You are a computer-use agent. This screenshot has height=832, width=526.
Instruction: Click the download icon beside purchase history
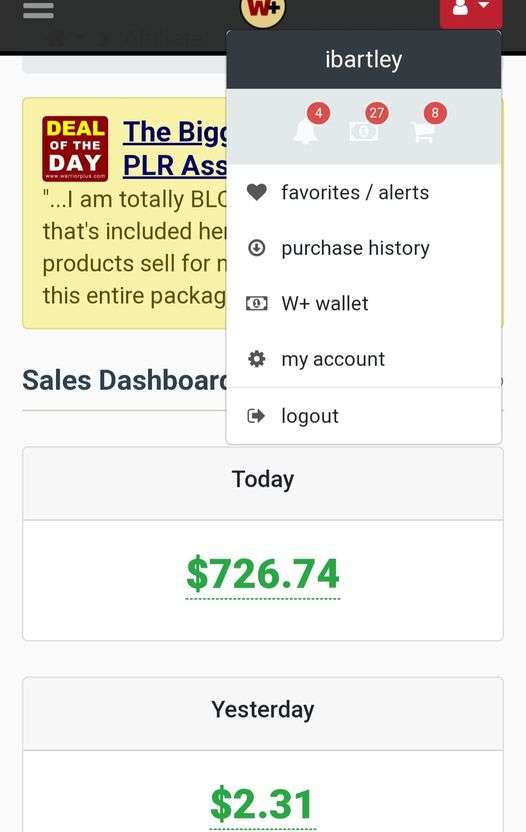(257, 248)
